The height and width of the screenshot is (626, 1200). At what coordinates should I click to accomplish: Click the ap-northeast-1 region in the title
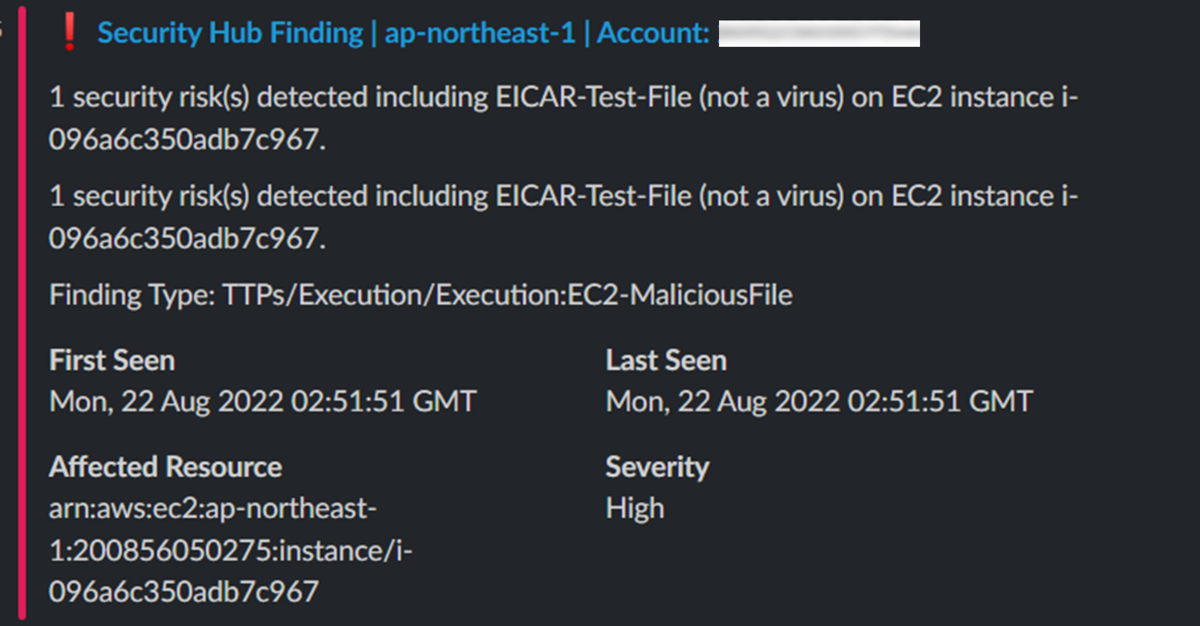480,33
